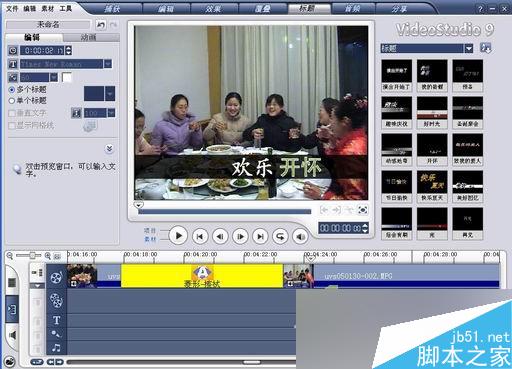Viewport: 512px width, 369px height.
Task: Click load title into library icon
Action: coord(485,48)
